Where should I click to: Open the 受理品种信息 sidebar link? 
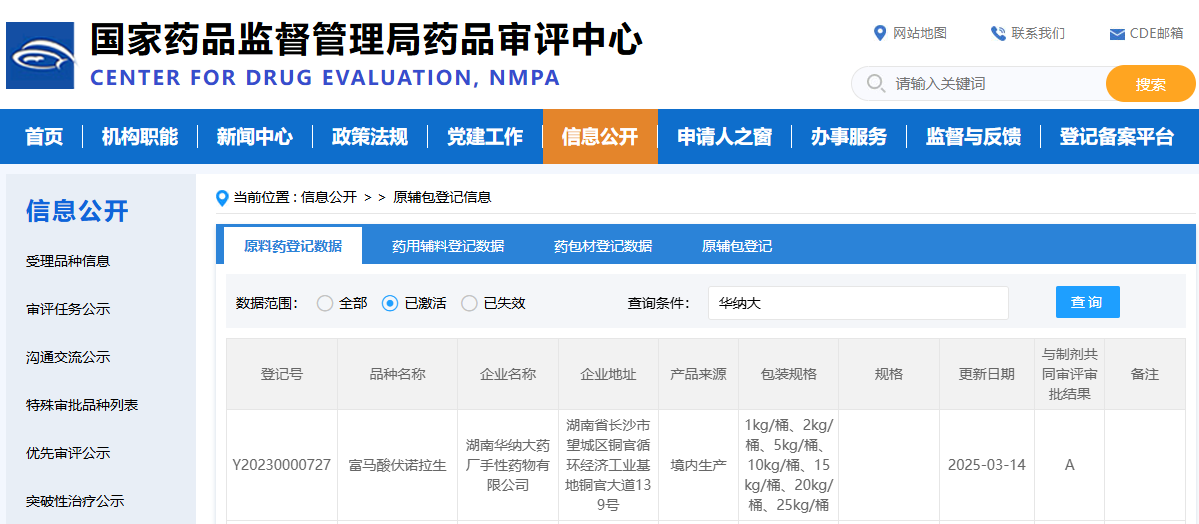point(68,261)
